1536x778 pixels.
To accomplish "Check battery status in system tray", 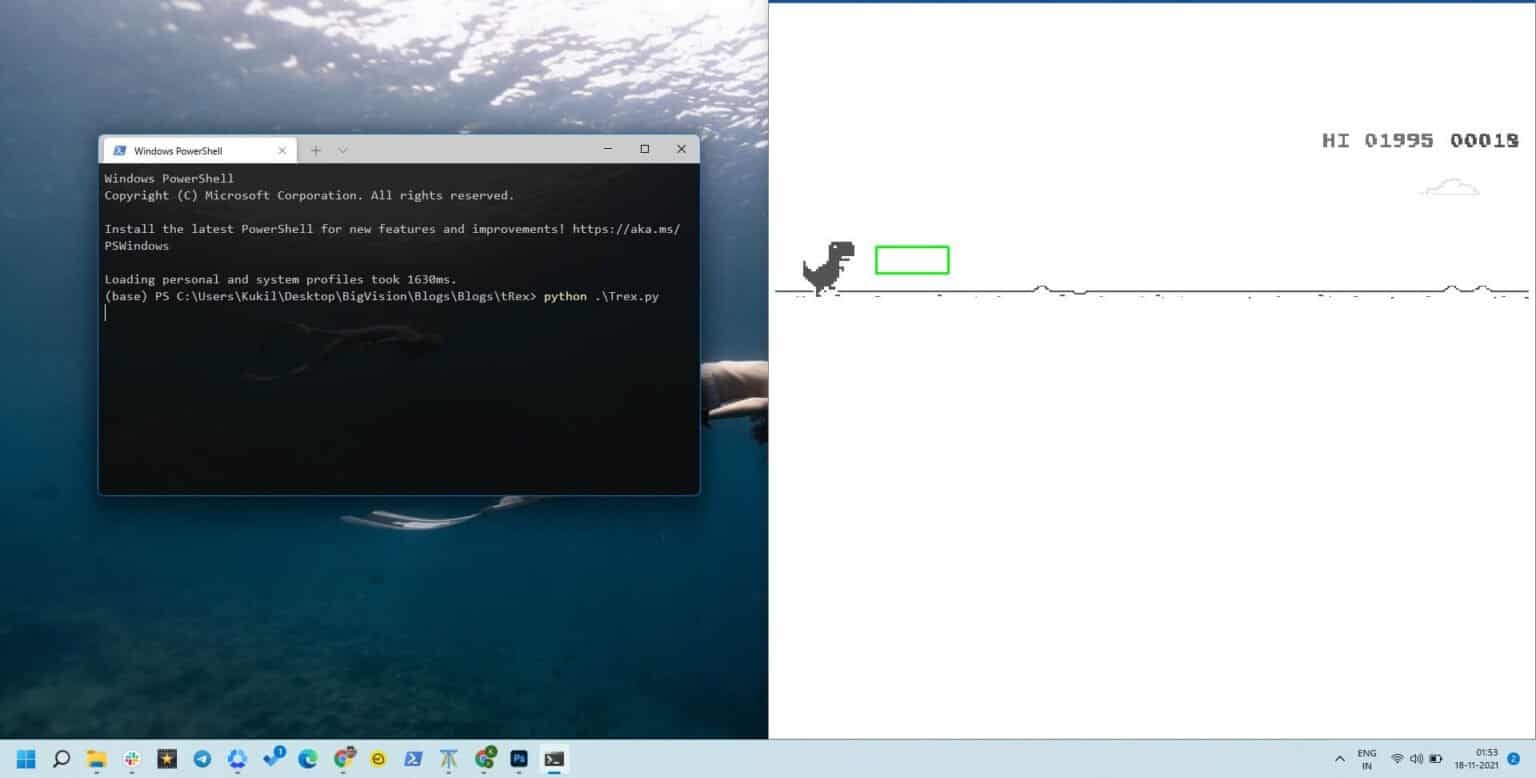I will (1435, 759).
